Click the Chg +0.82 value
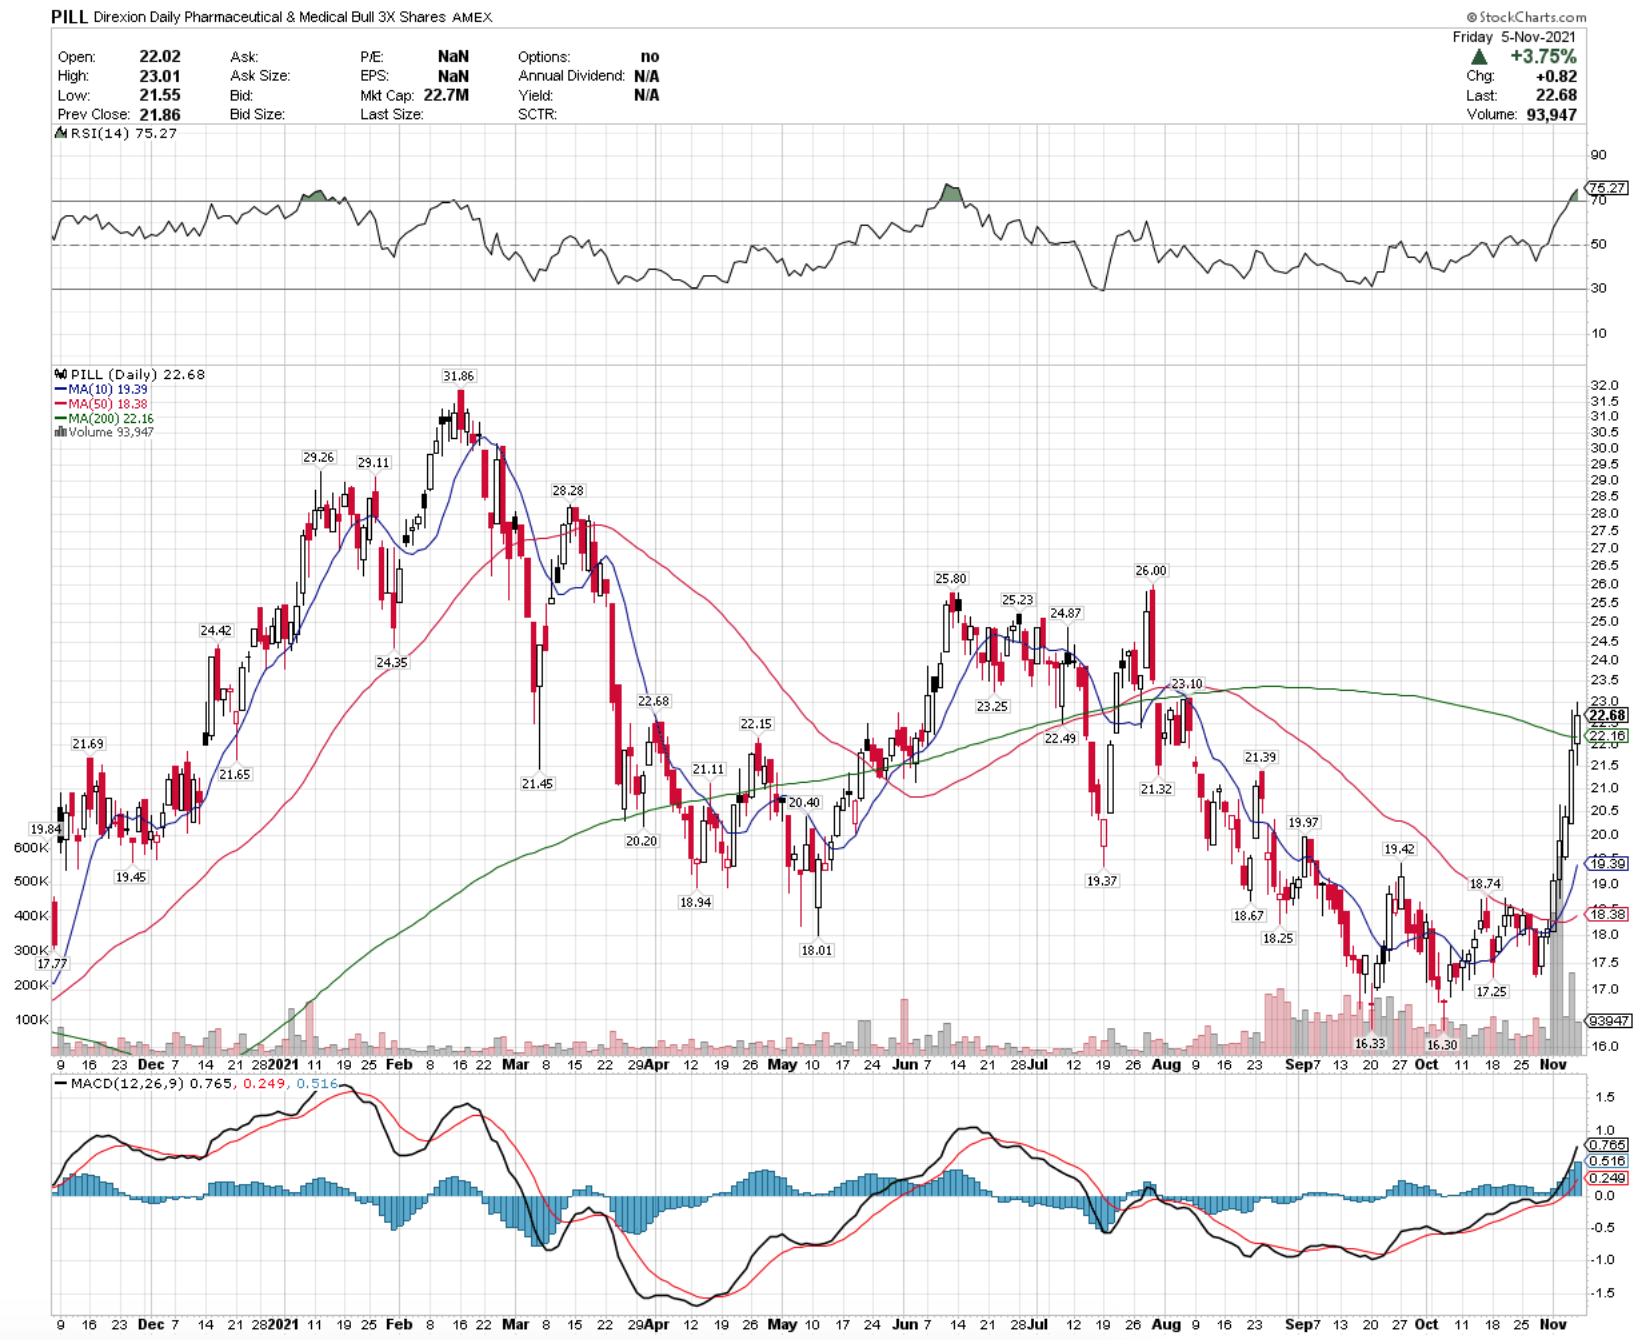This screenshot has height=1340, width=1646. pos(1557,76)
